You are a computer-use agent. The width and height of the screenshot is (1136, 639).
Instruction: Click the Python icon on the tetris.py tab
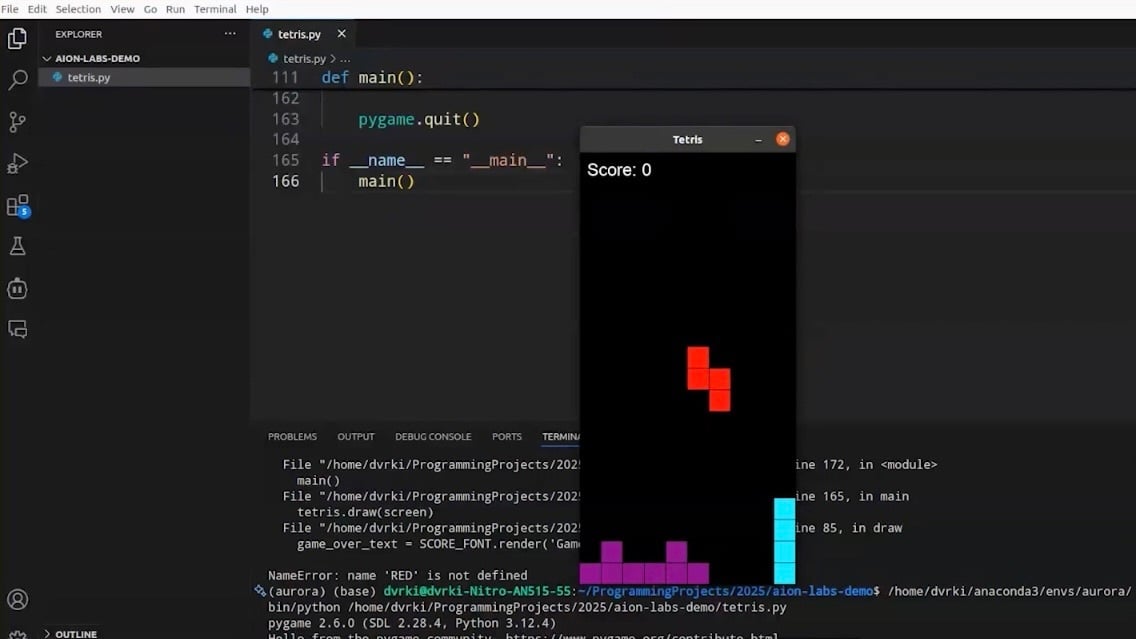[268, 33]
